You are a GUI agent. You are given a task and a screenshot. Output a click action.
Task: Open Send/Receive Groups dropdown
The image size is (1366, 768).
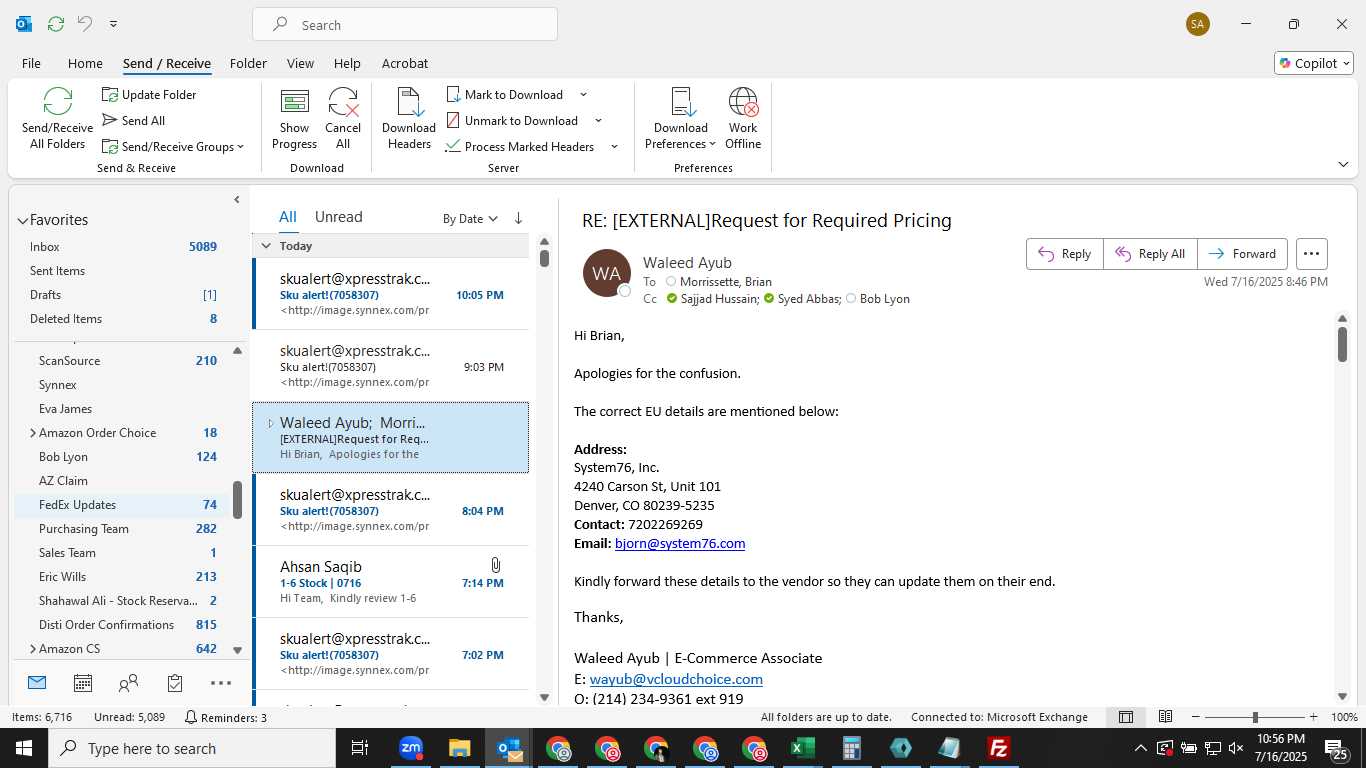tap(173, 147)
